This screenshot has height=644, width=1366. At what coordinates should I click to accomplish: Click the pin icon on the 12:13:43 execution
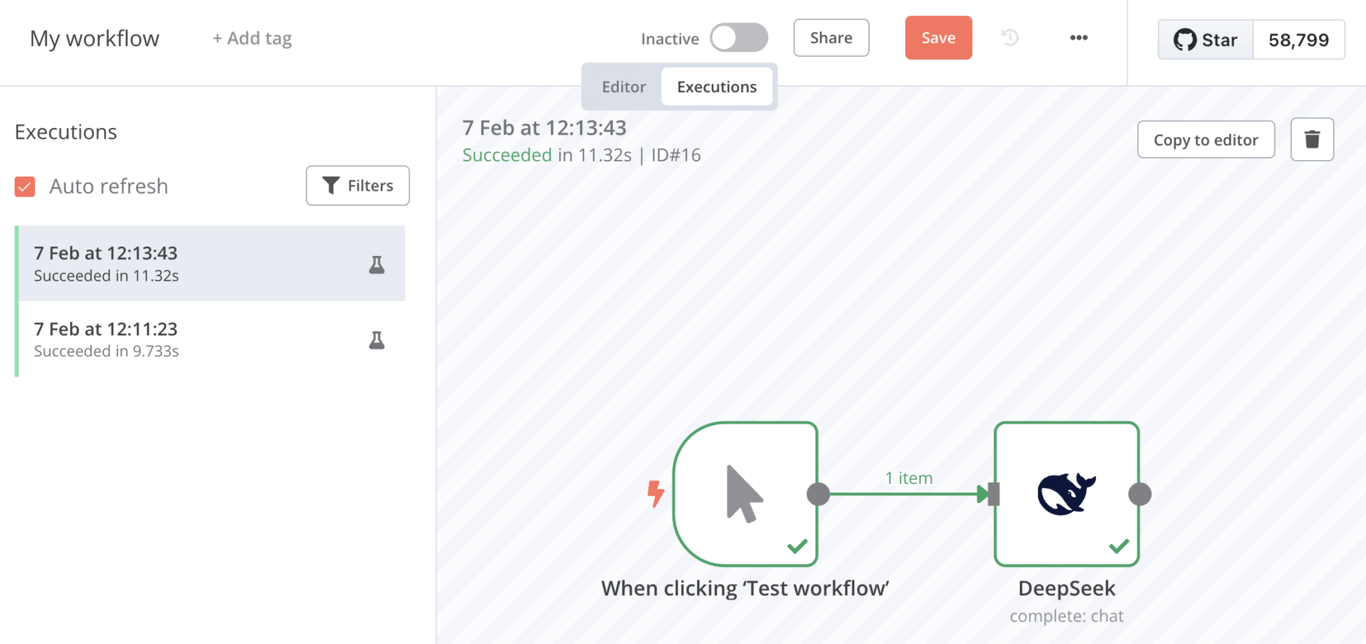[x=376, y=264]
